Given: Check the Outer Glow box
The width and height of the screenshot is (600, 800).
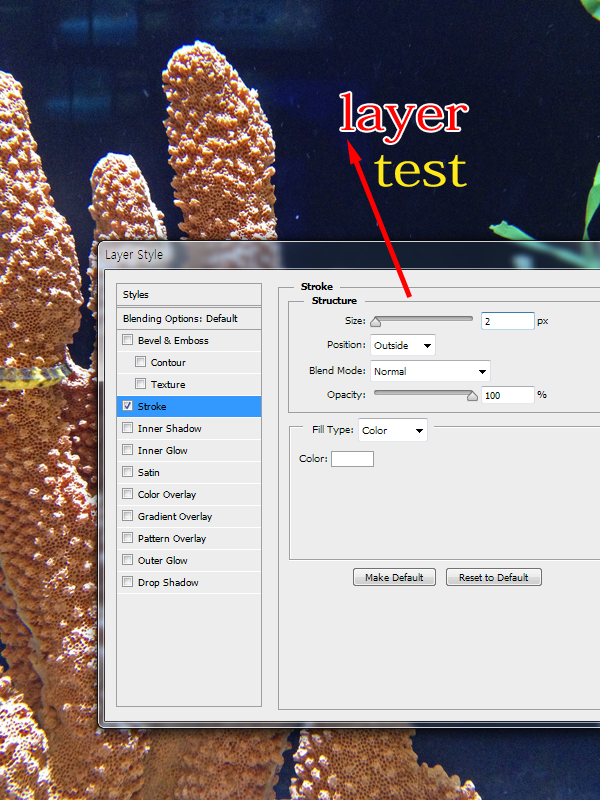Looking at the screenshot, I should pos(128,560).
